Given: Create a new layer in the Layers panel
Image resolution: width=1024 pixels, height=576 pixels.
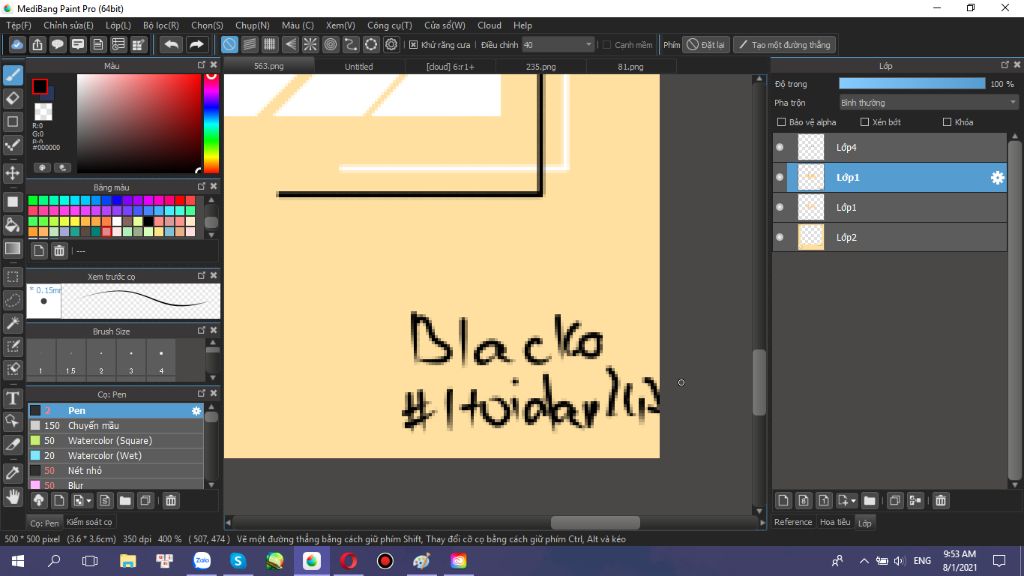Looking at the screenshot, I should click(x=783, y=500).
